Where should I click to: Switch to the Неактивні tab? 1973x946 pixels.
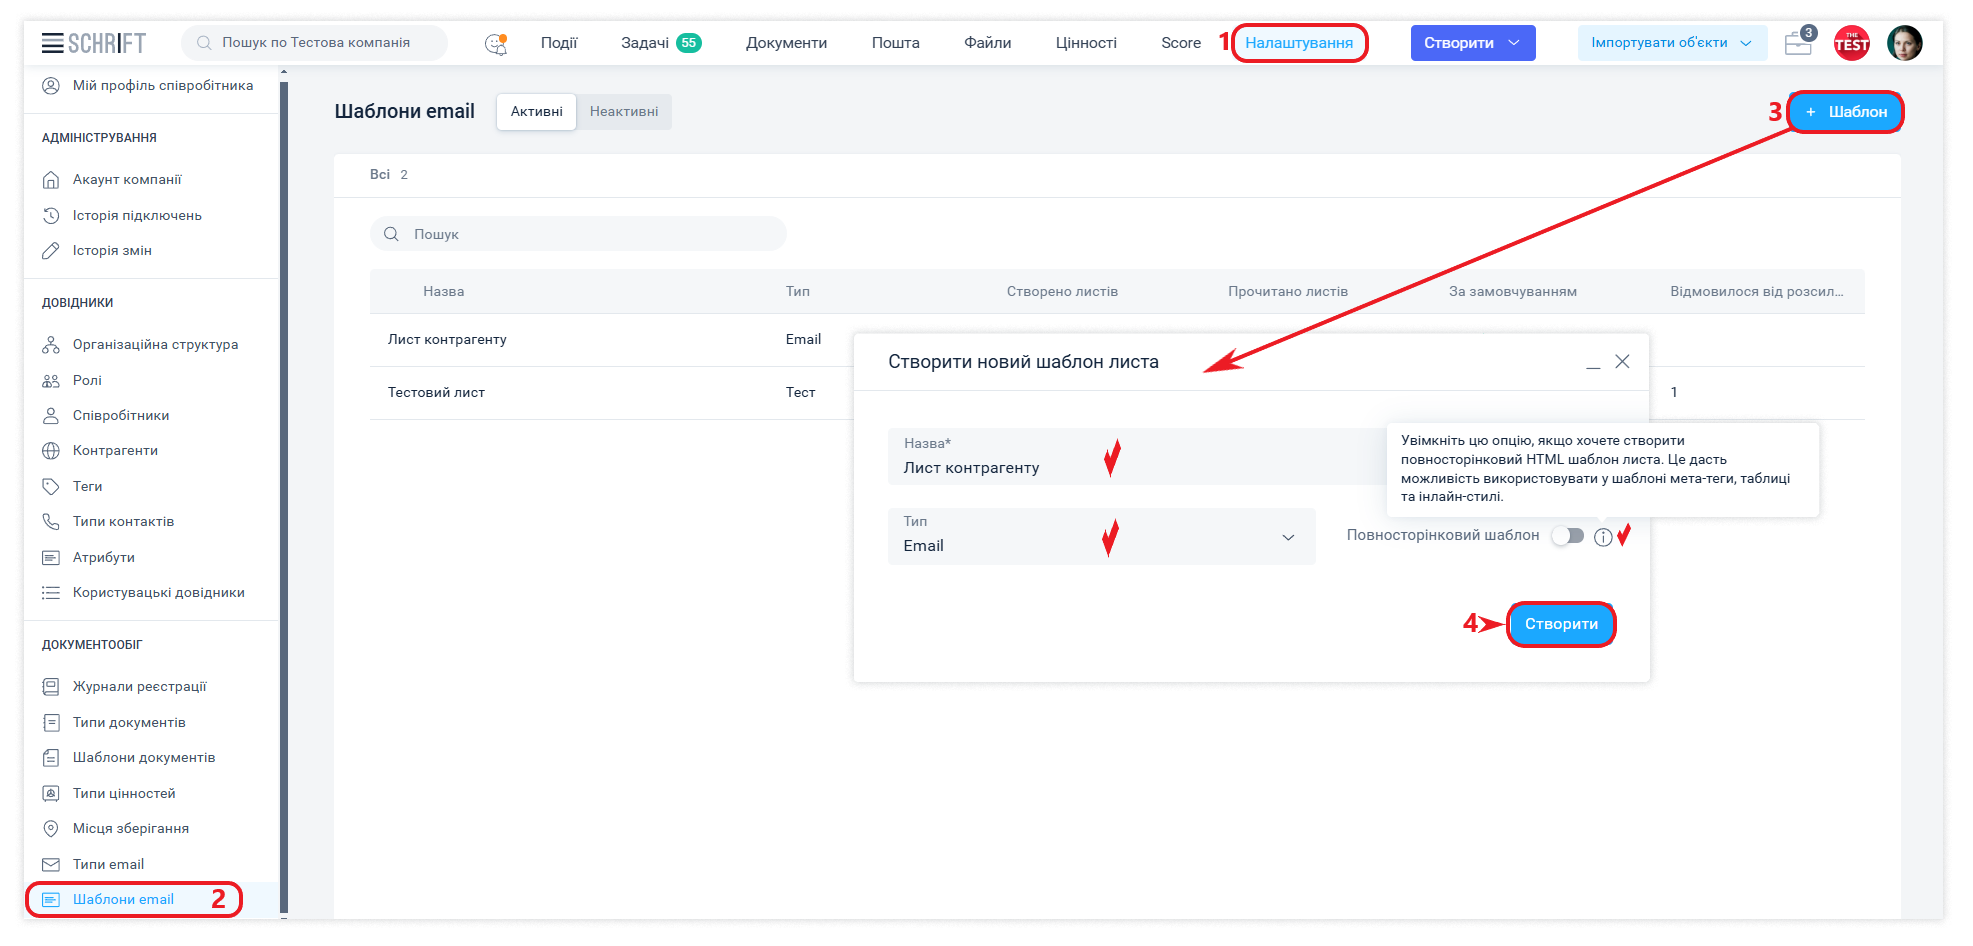point(624,112)
